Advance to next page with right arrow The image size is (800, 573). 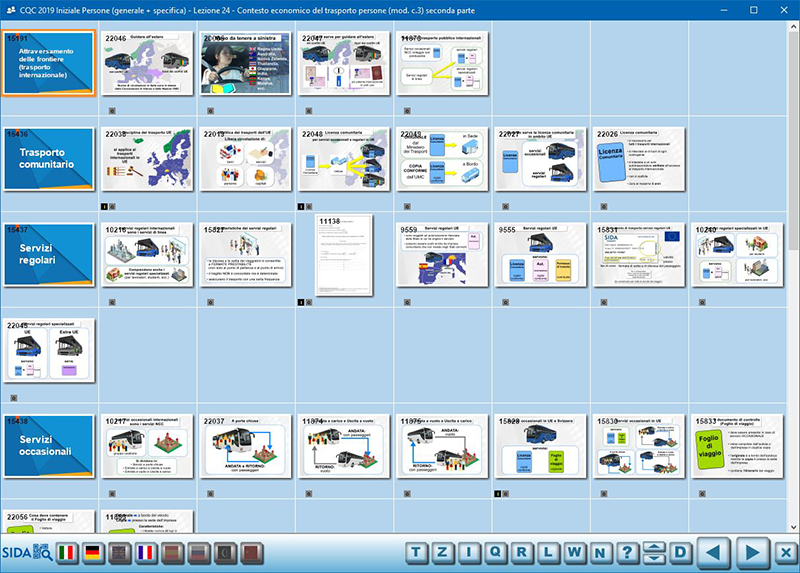click(x=750, y=552)
